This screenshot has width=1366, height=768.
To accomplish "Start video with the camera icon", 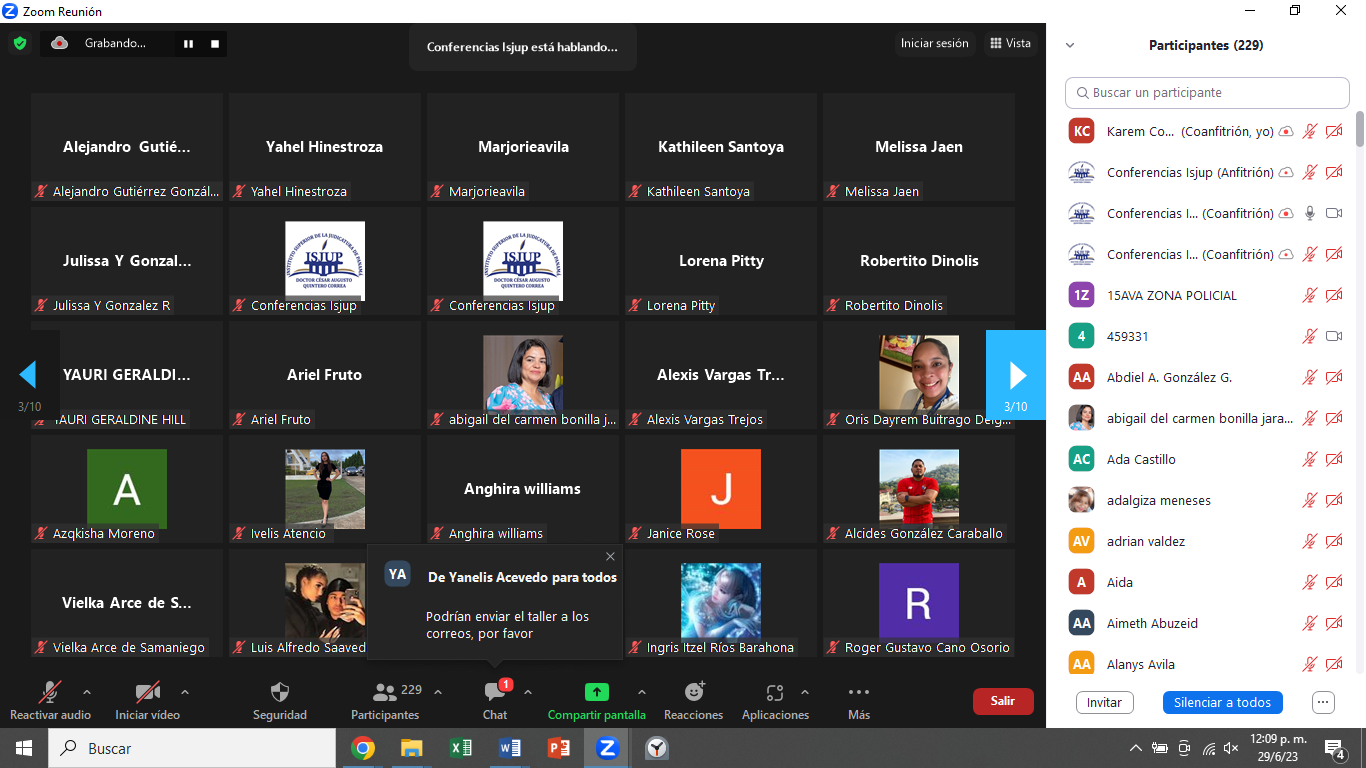I will click(x=147, y=692).
